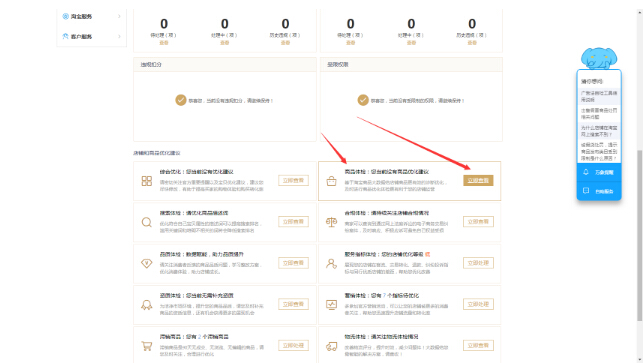Click 立即处理 for marketing check with 7 indicators

point(478,304)
